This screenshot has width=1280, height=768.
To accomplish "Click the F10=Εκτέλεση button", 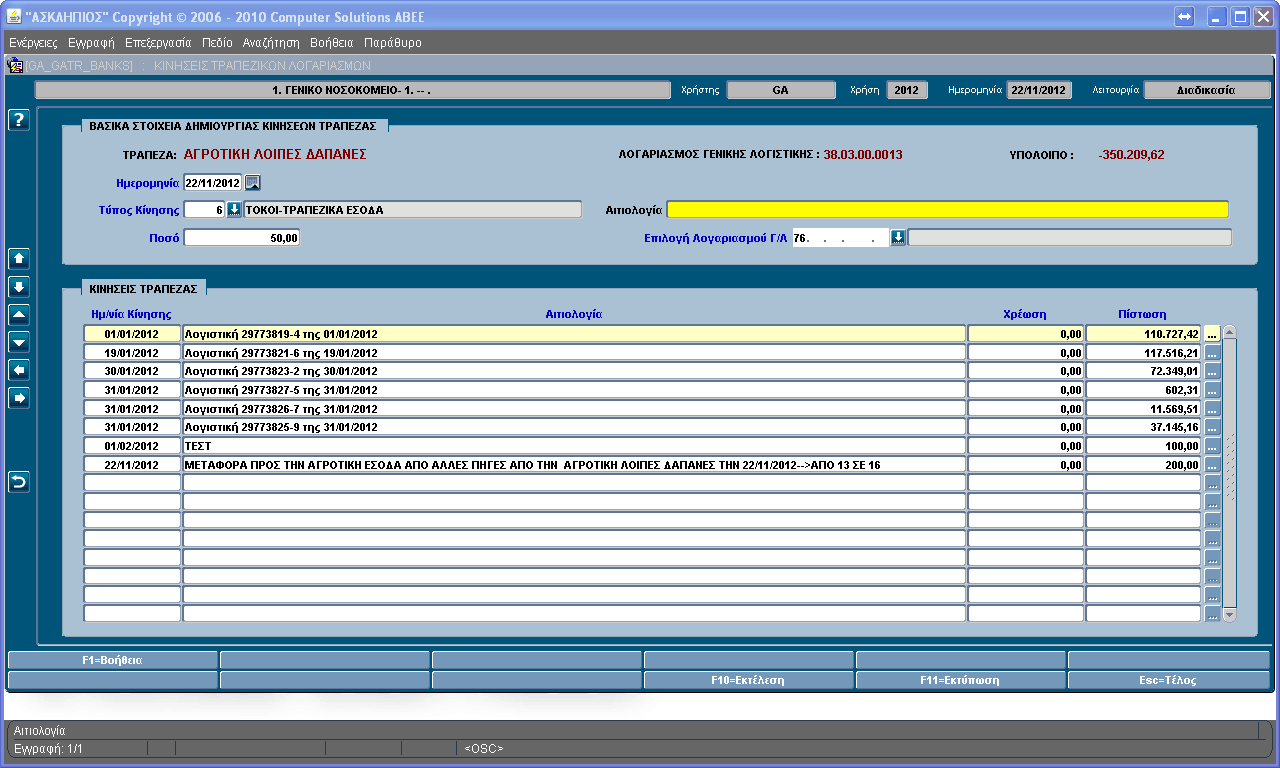I will pos(748,680).
